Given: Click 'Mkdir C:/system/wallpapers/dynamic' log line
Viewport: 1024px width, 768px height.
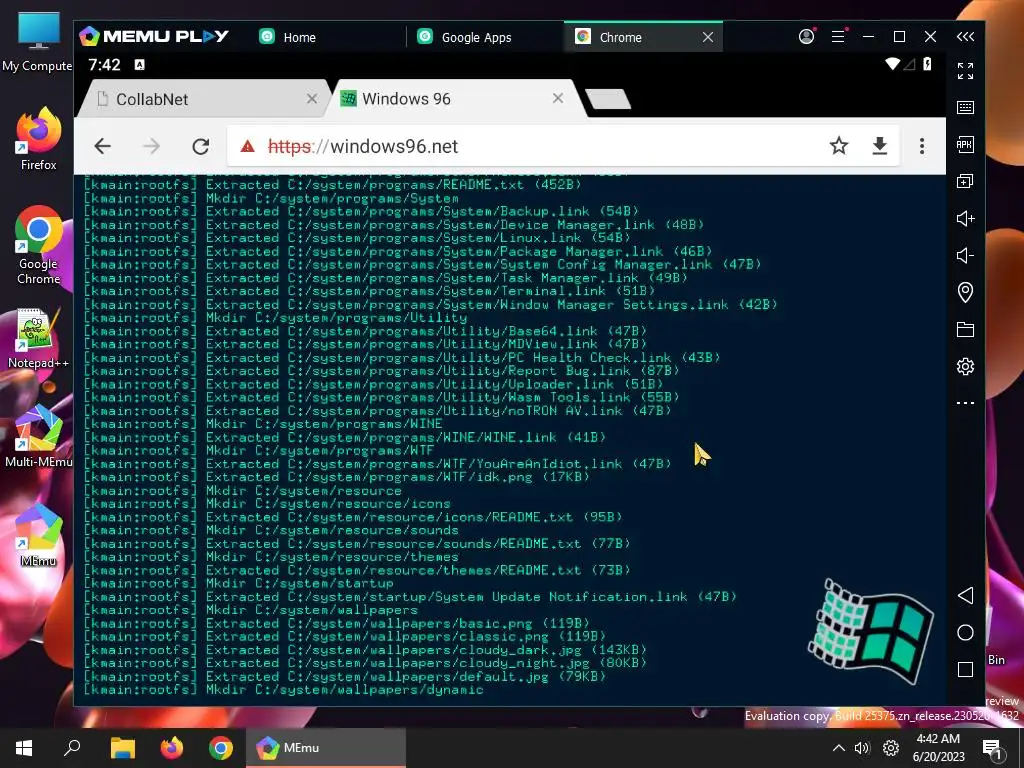Looking at the screenshot, I should (283, 690).
